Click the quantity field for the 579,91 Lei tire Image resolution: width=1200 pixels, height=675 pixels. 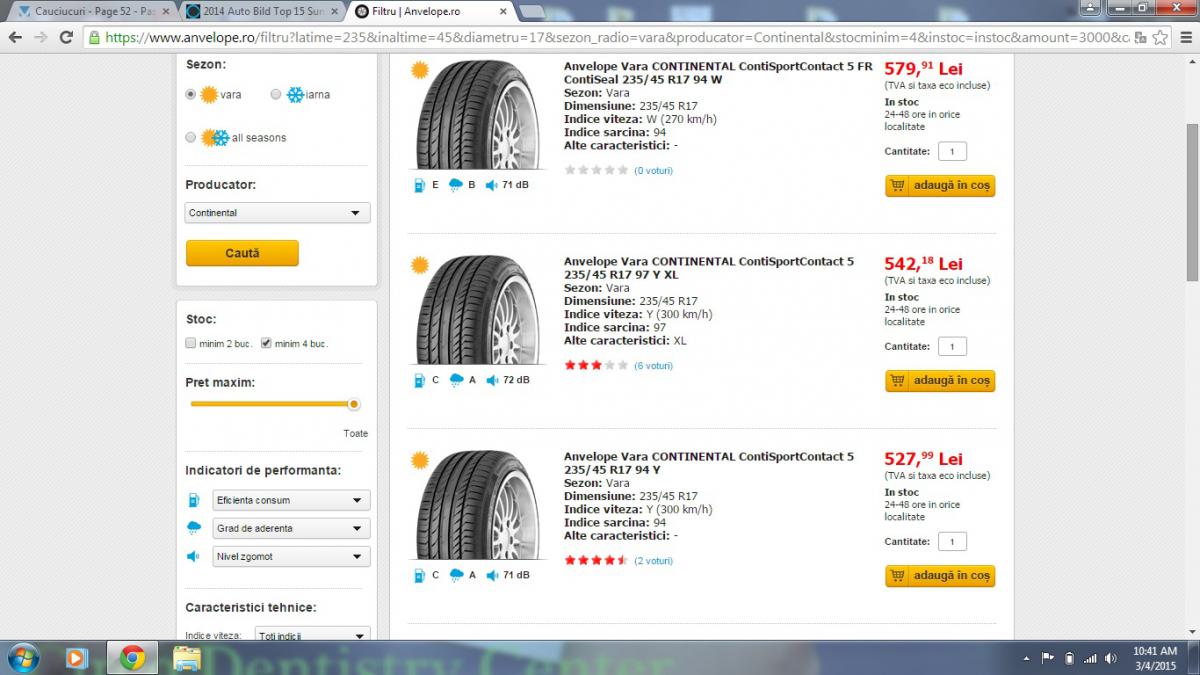tap(953, 151)
